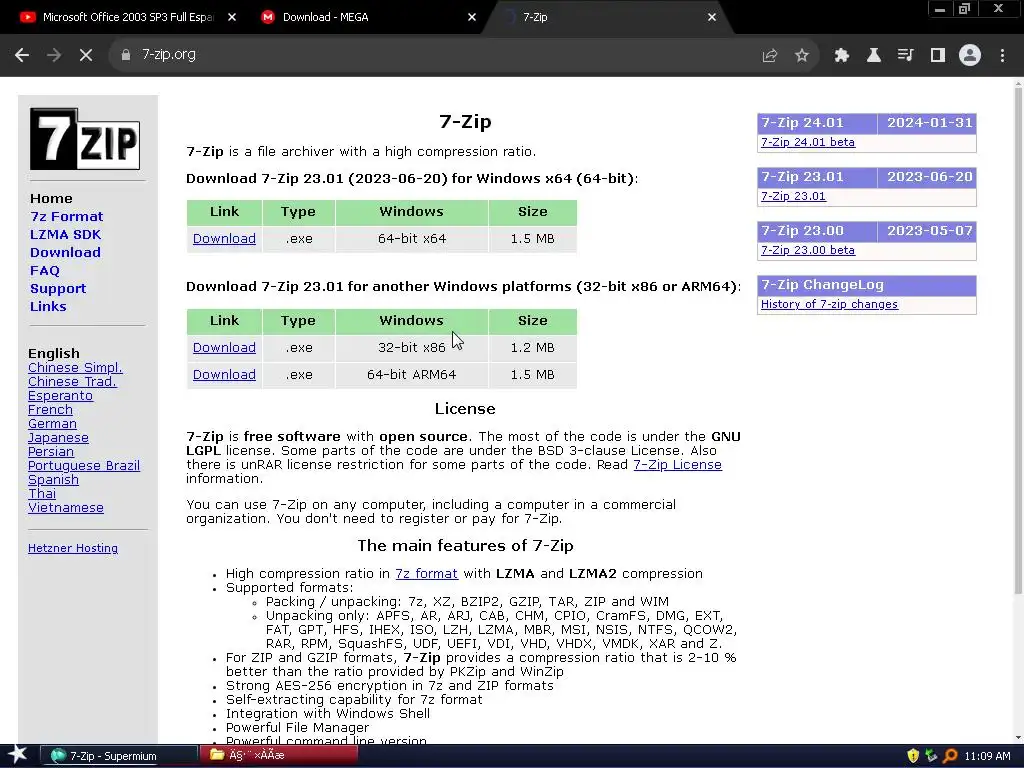The image size is (1024, 768).
Task: Click the 1.2 MB size cell
Action: click(532, 347)
